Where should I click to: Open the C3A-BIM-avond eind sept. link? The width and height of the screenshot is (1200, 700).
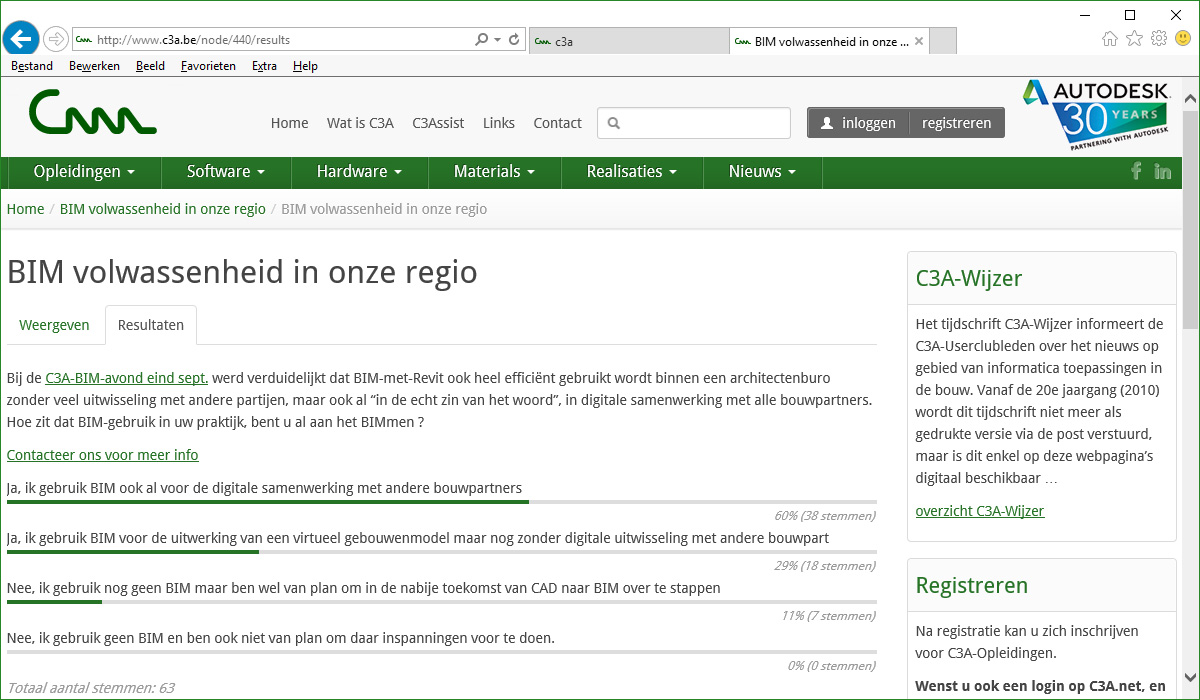(127, 378)
